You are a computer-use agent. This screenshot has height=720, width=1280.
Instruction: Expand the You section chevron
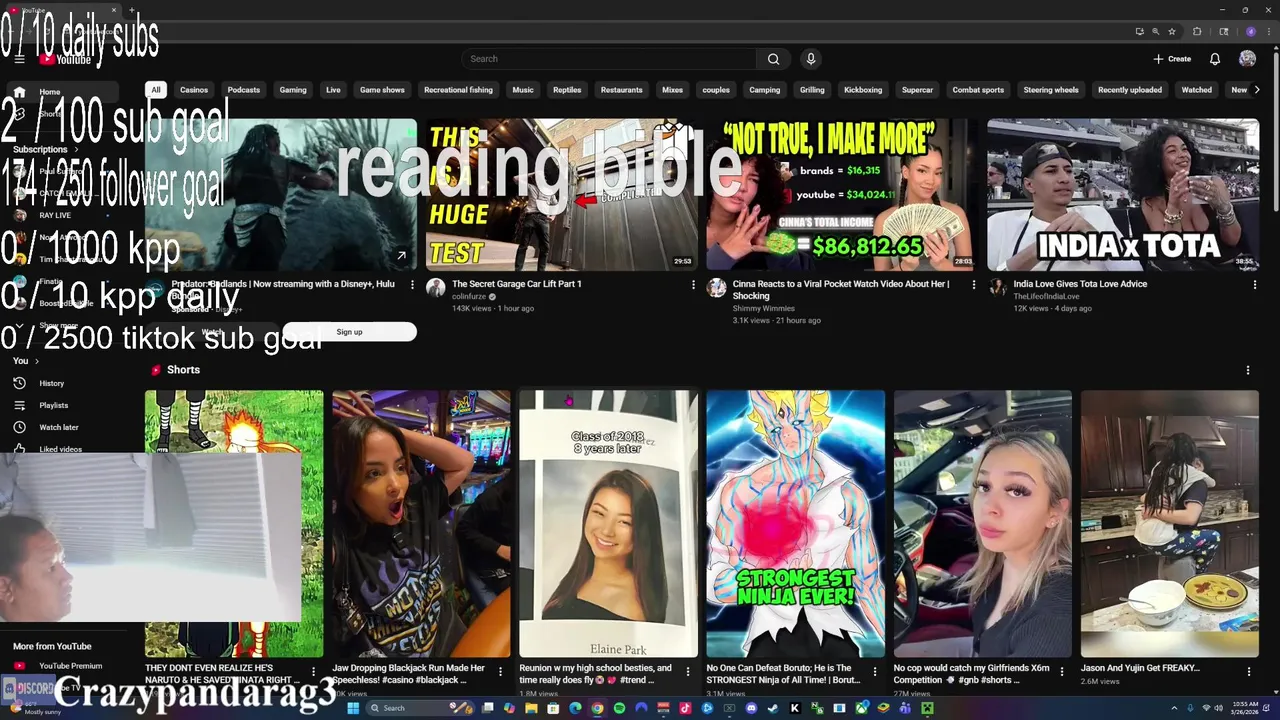pos(37,361)
